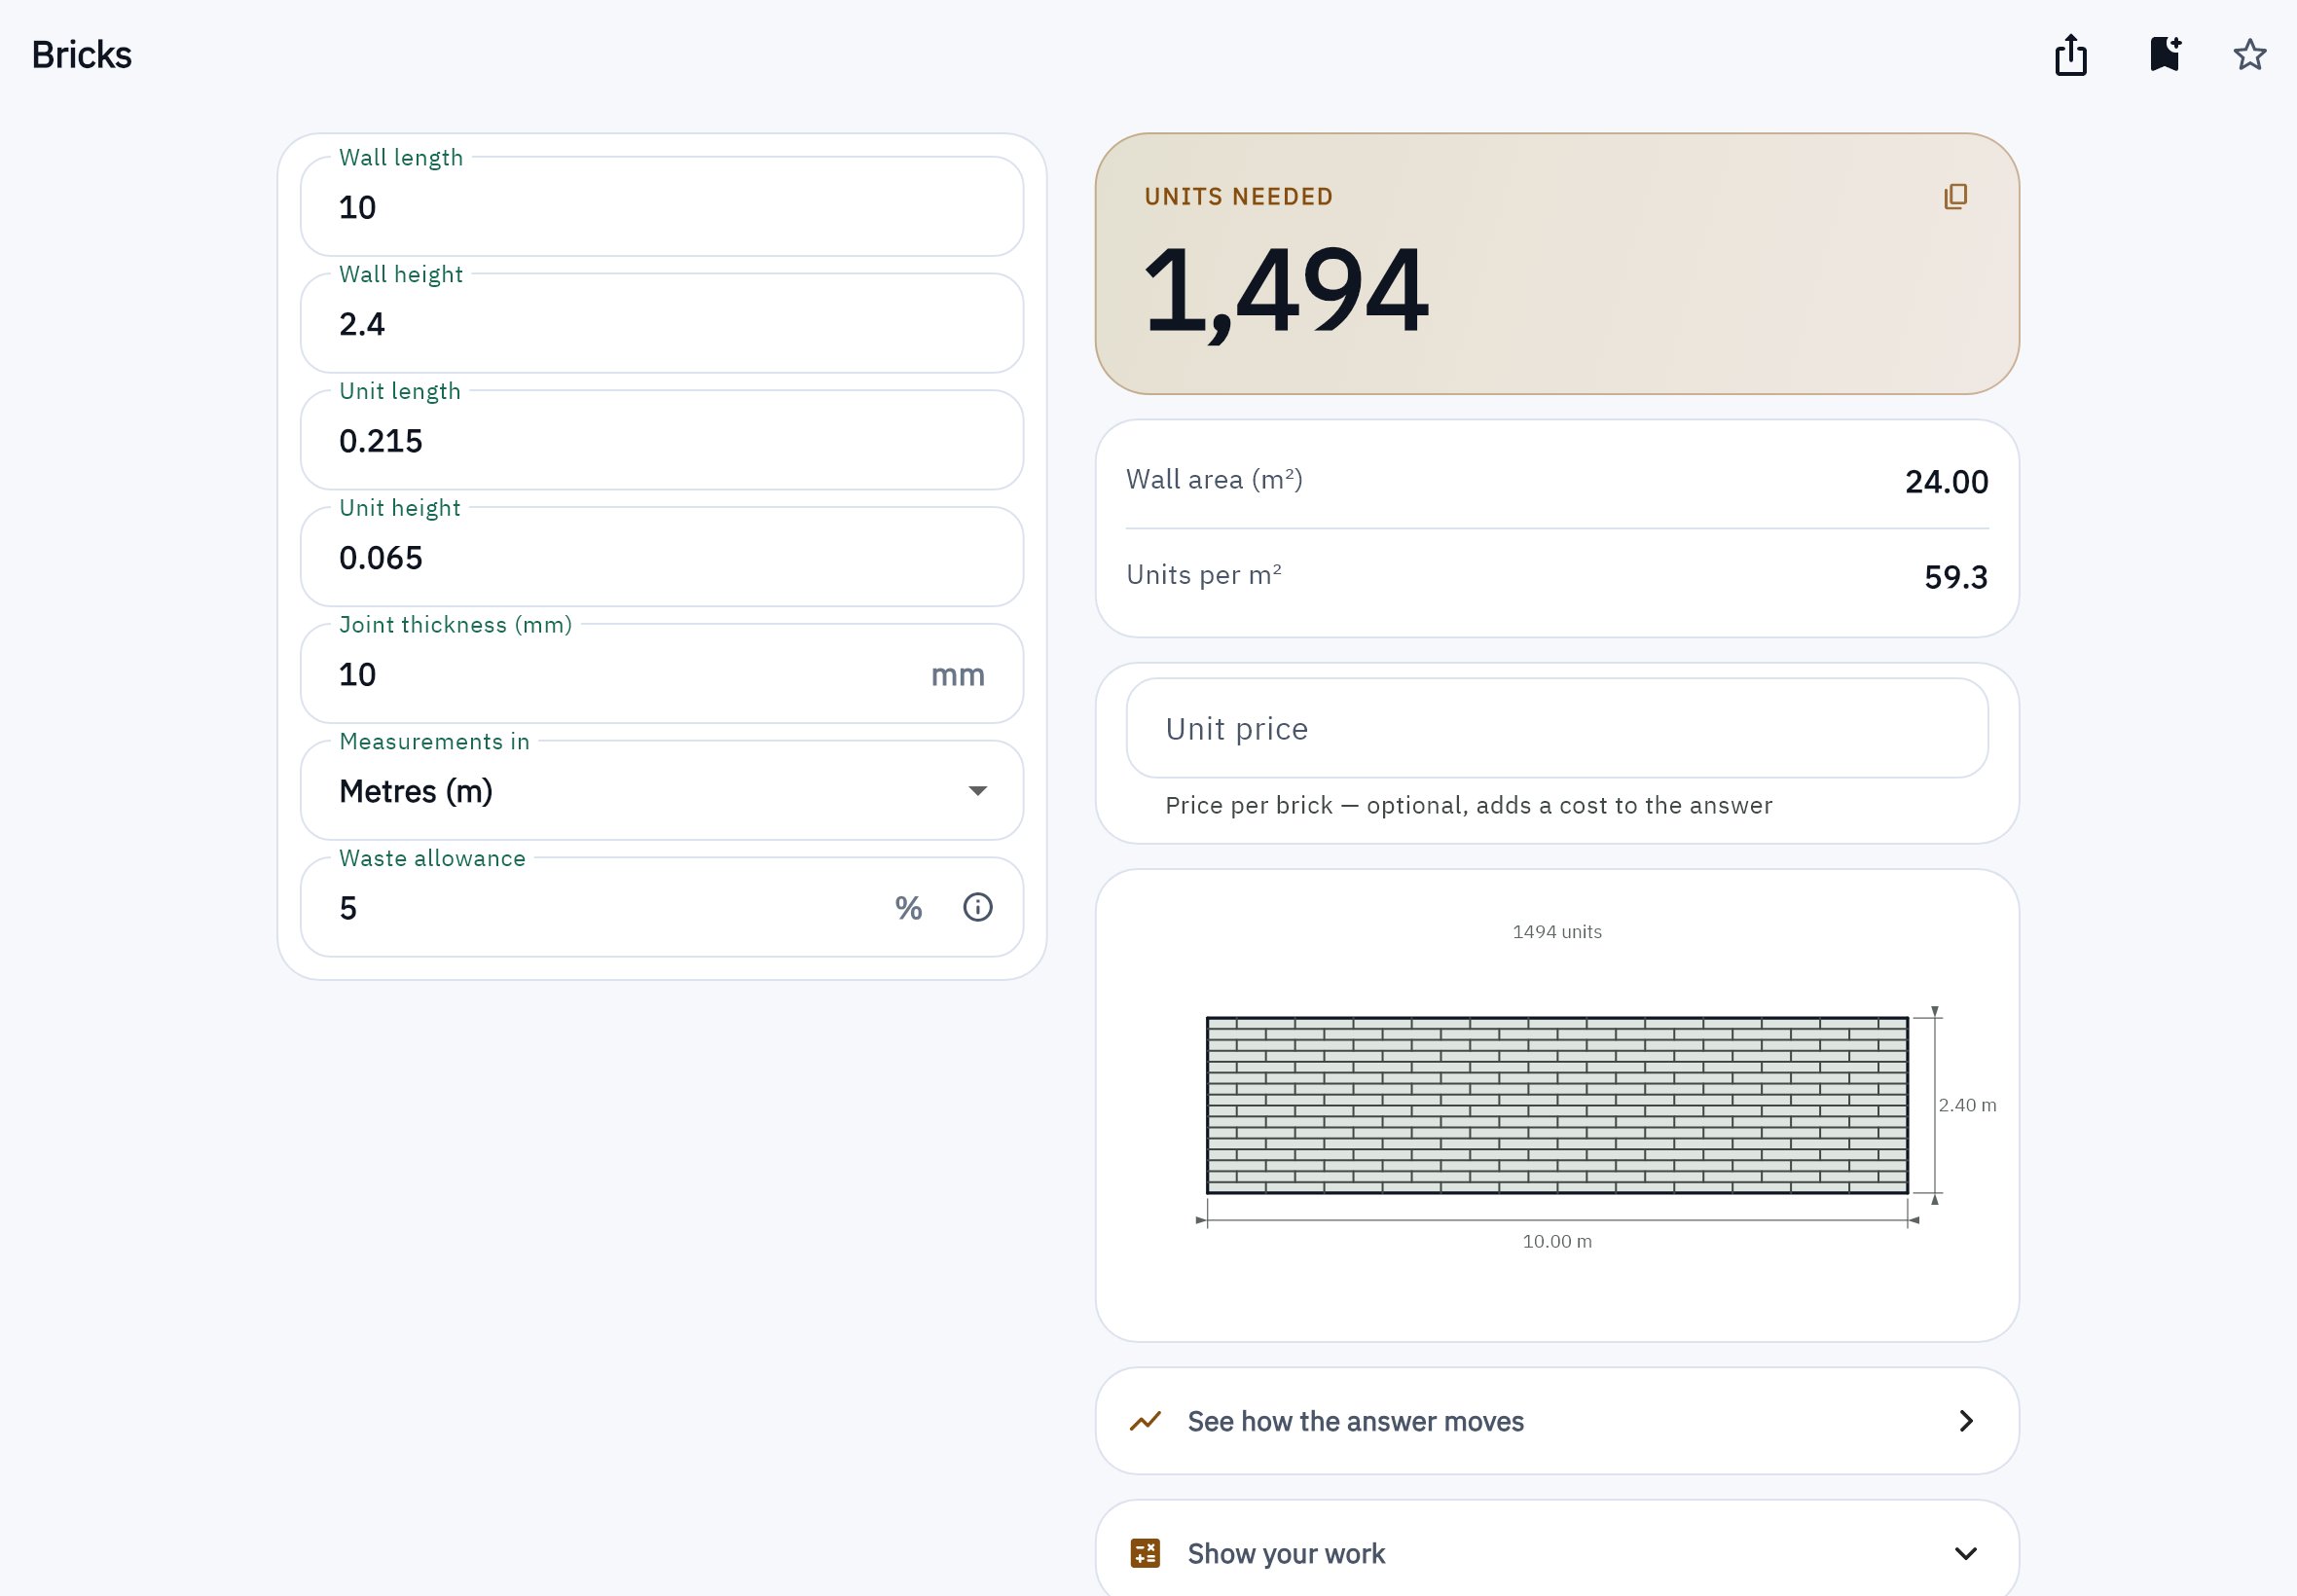Viewport: 2297px width, 1596px height.
Task: Open the Measurements in dropdown arrow
Action: [x=977, y=791]
